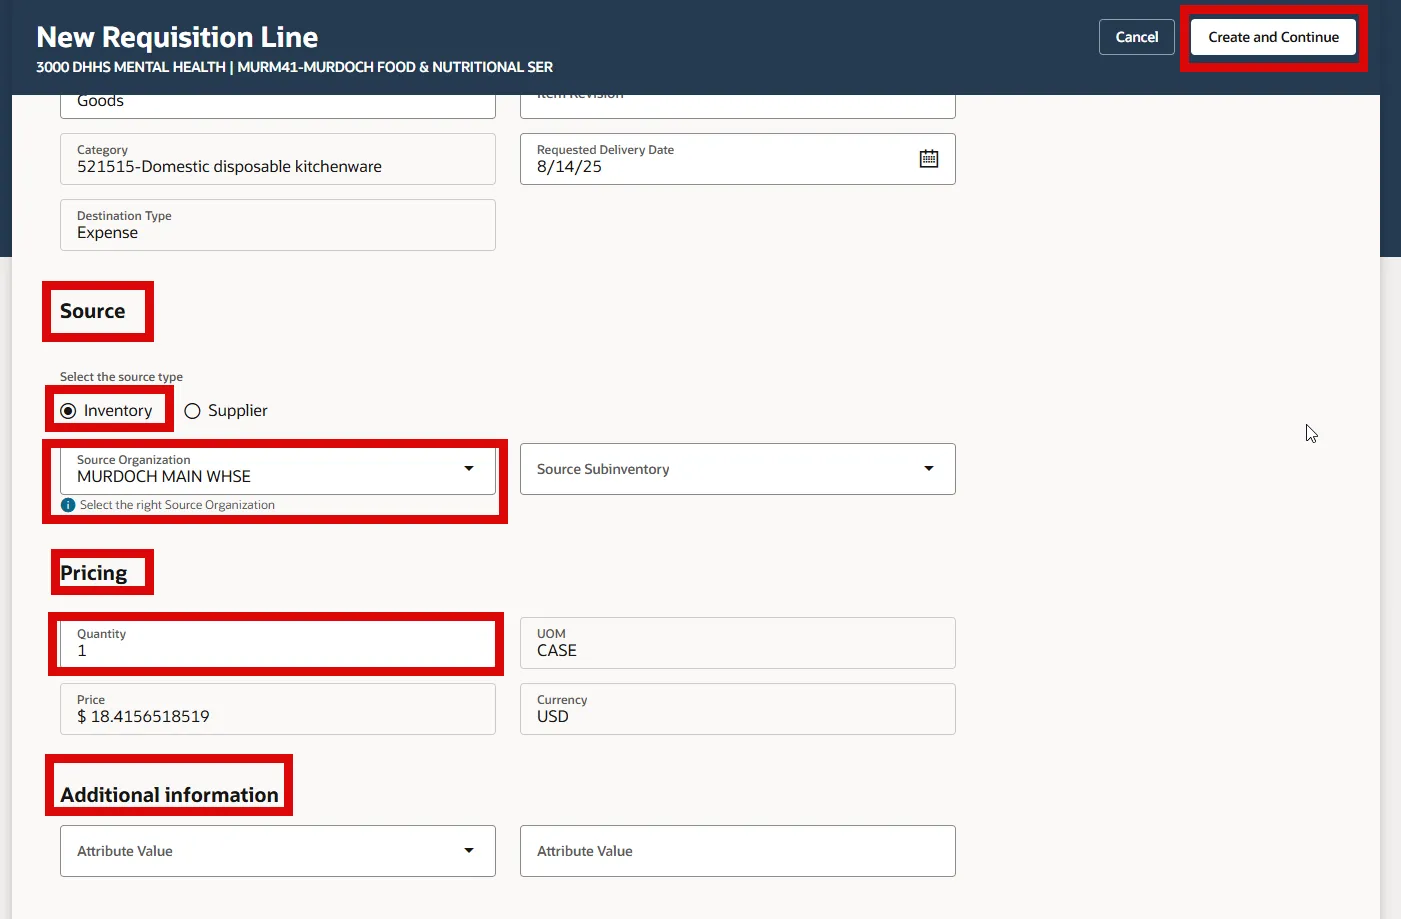Click Create and Continue
This screenshot has width=1401, height=919.
[1272, 37]
